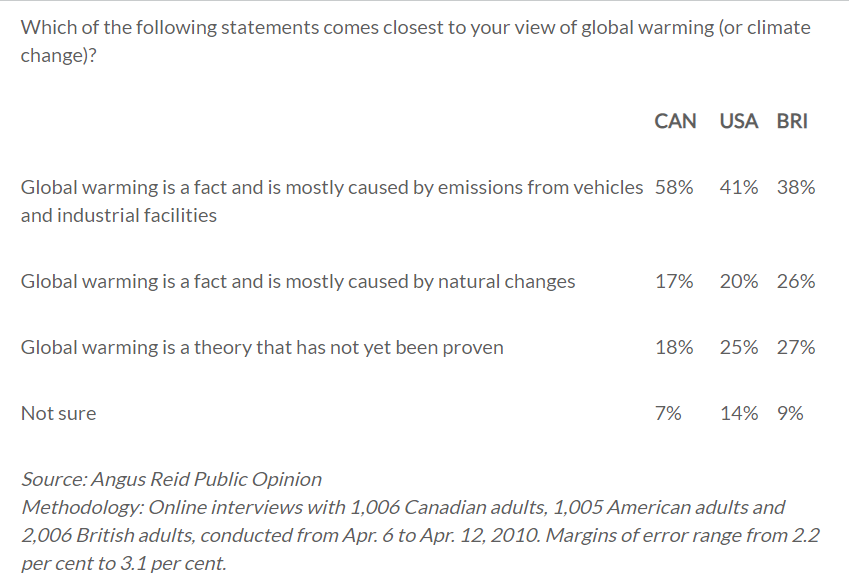This screenshot has width=849, height=587.
Task: Click the Angus Reid Public Opinion source line
Action: tap(171, 479)
